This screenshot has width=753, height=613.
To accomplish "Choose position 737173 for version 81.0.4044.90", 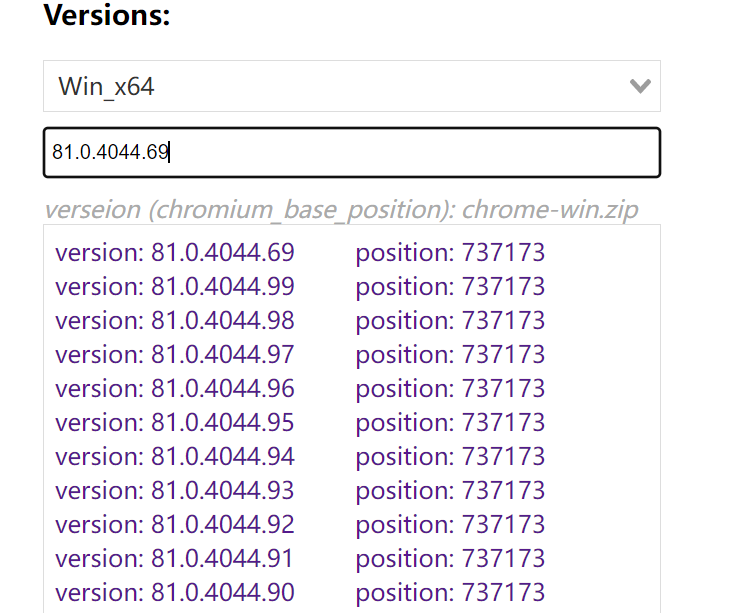I will click(x=450, y=592).
